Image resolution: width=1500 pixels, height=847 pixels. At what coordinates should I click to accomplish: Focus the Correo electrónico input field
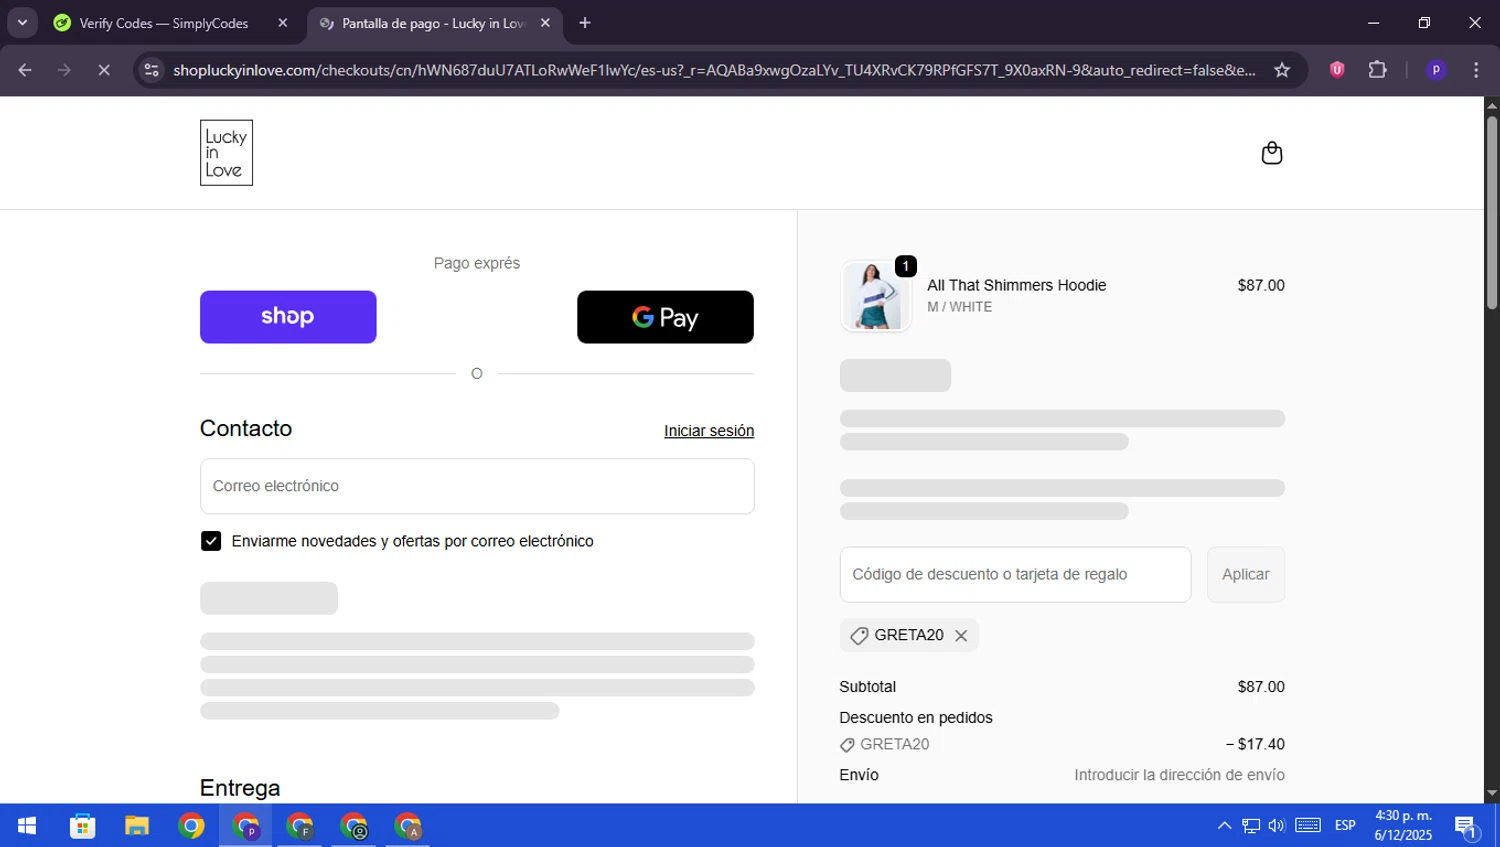click(x=477, y=486)
